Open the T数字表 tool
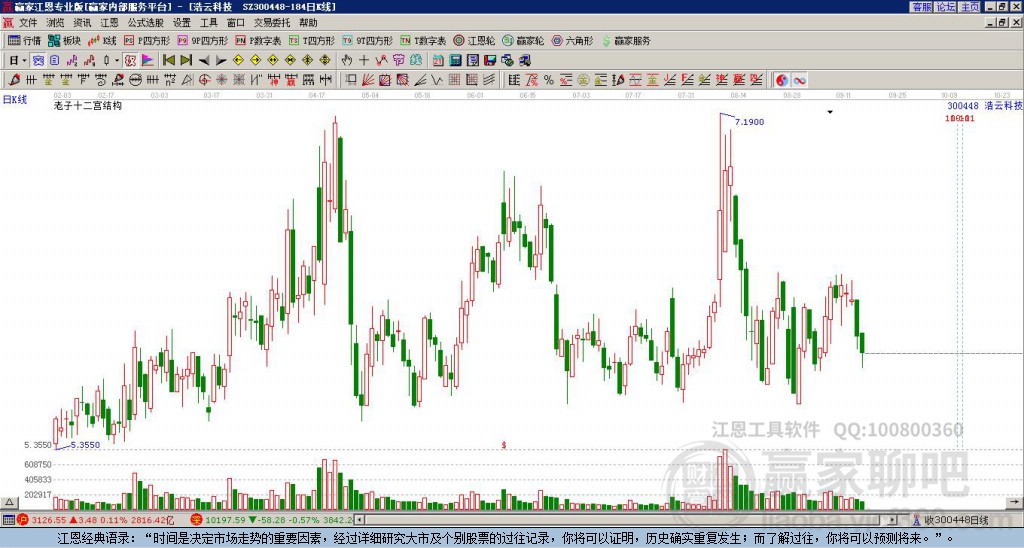This screenshot has height=548, width=1024. pos(423,40)
